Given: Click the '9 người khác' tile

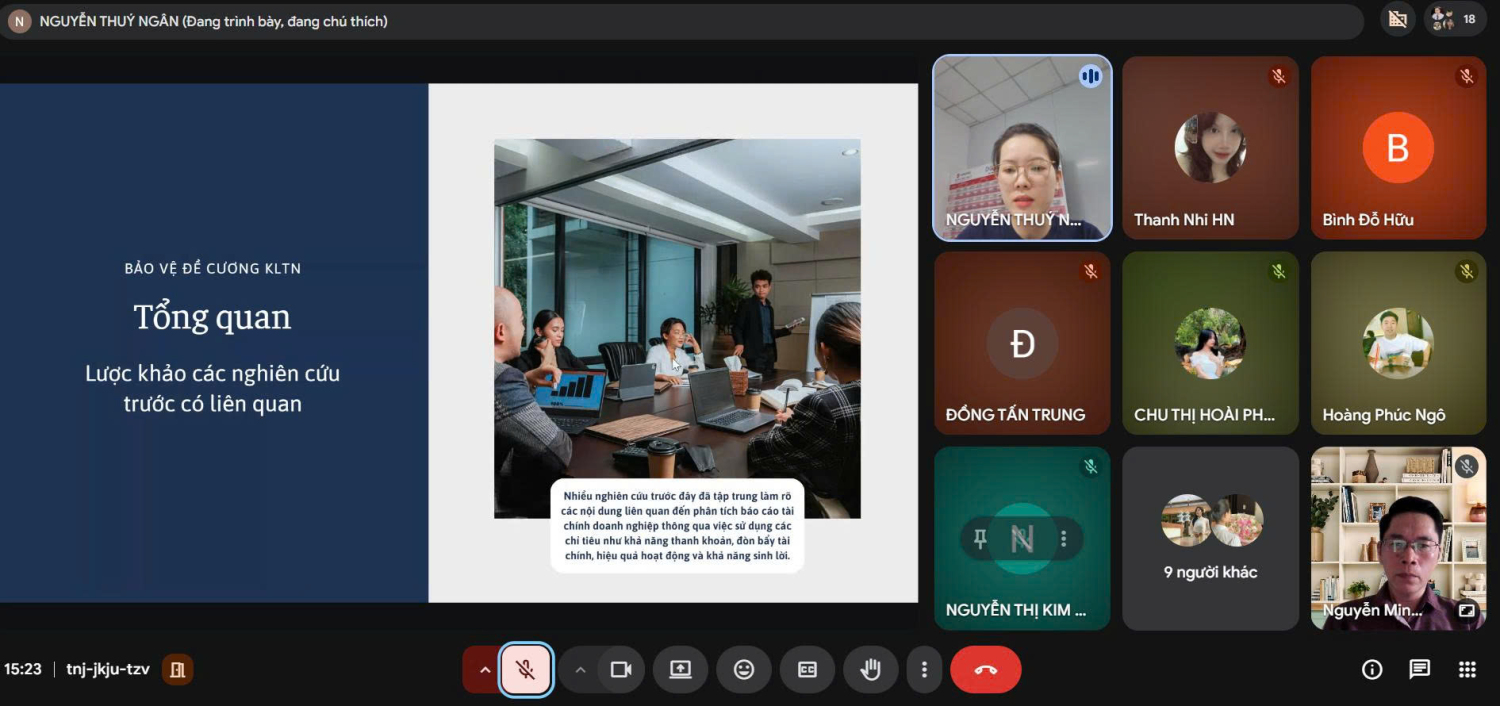Looking at the screenshot, I should coord(1210,538).
